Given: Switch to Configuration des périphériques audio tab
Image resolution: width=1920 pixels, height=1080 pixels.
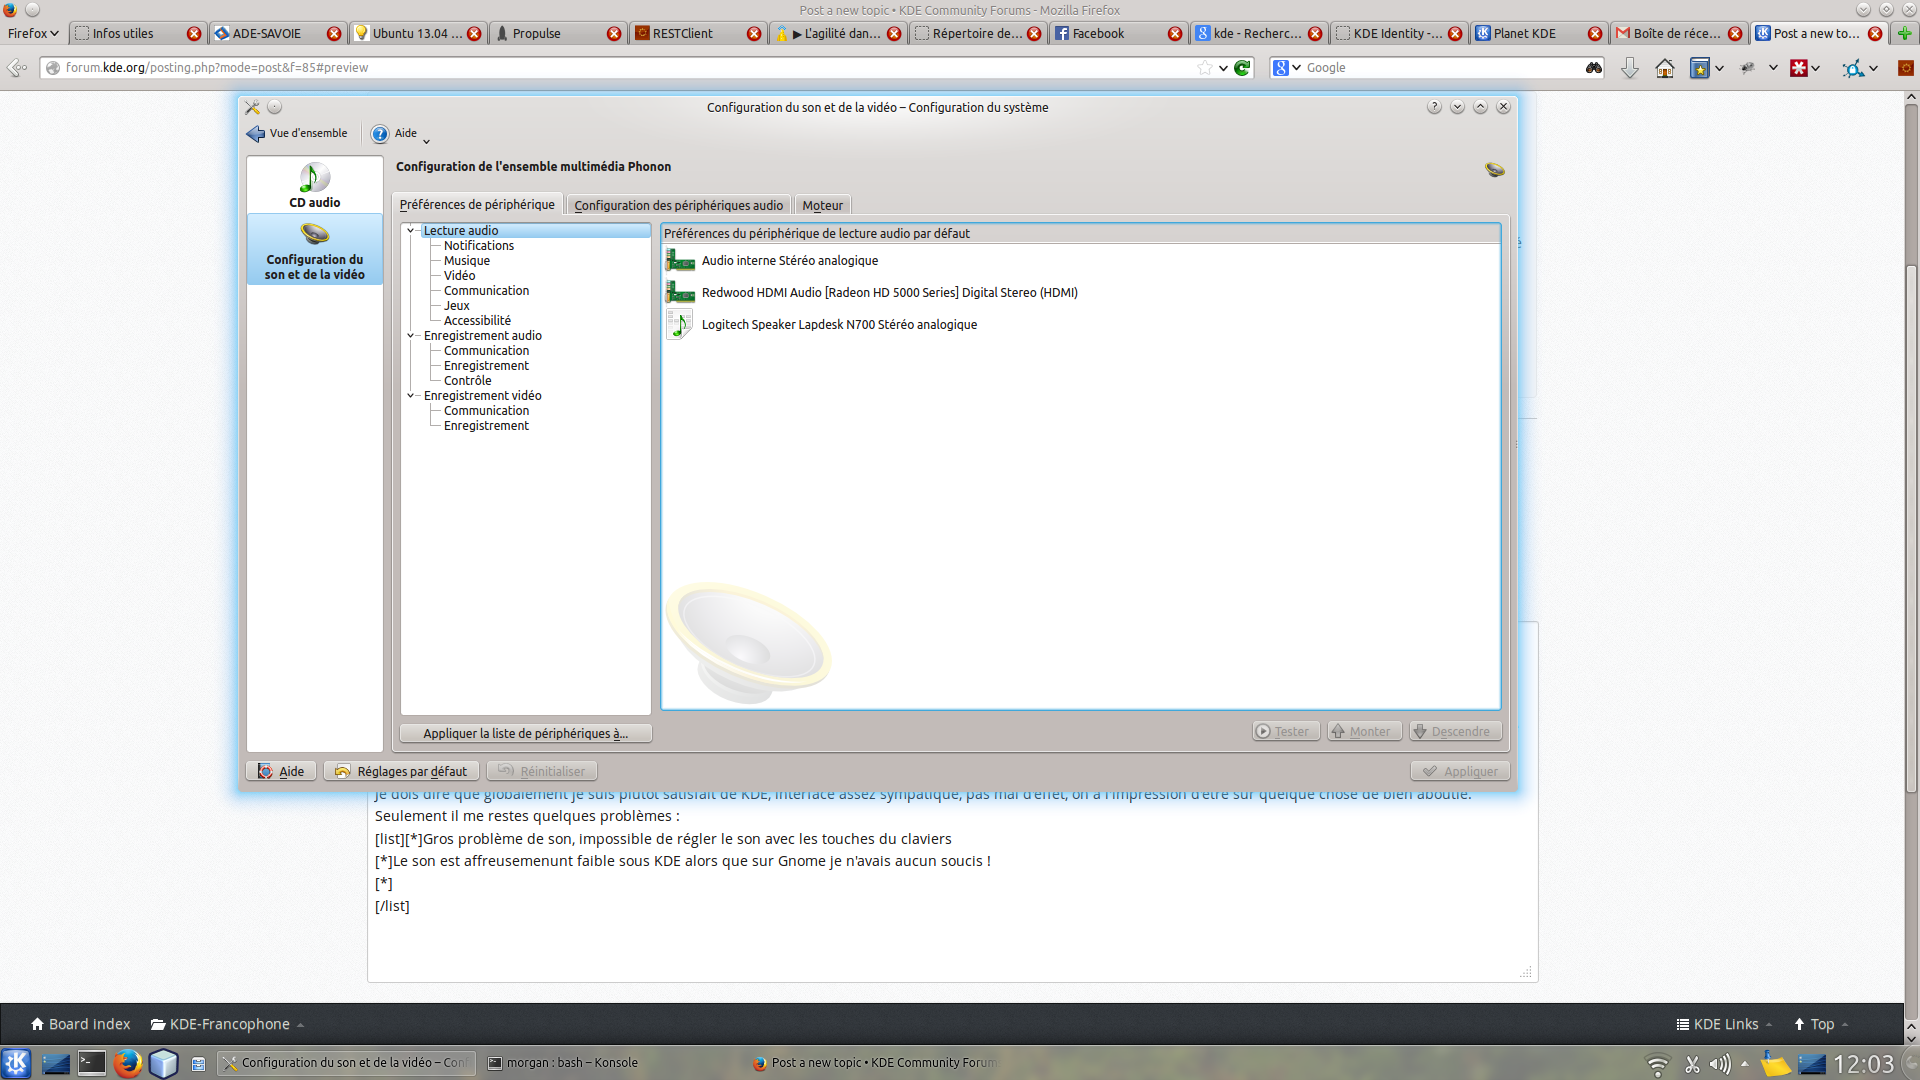Looking at the screenshot, I should pyautogui.click(x=678, y=205).
